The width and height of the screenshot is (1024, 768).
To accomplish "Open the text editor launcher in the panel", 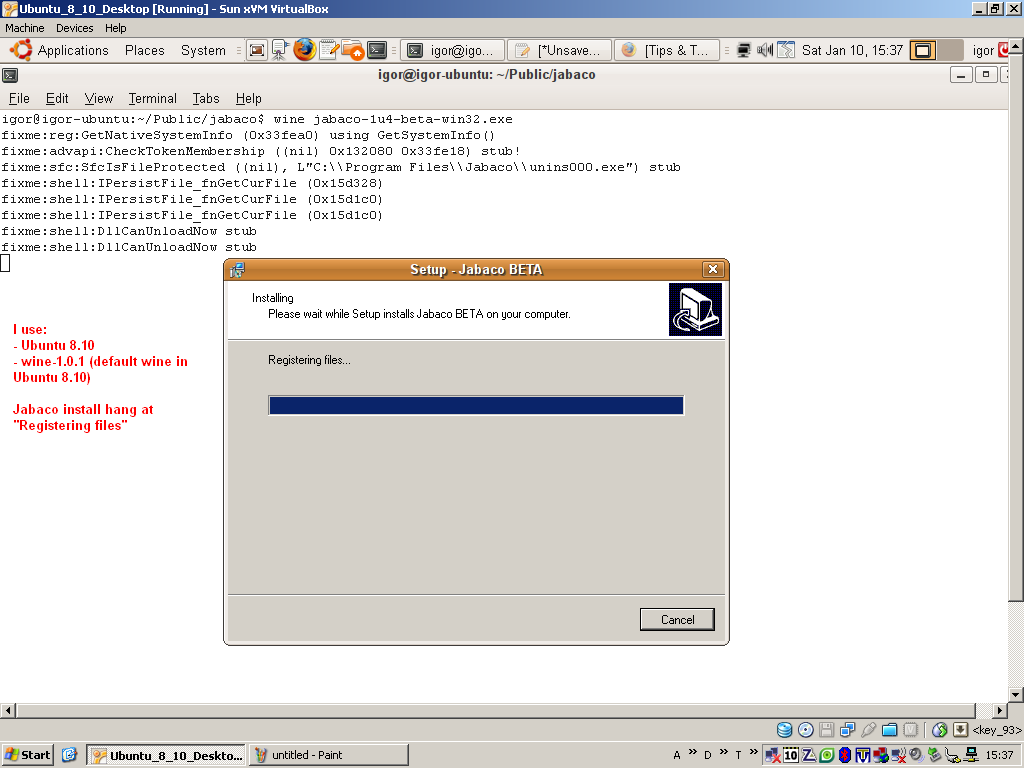I will tap(328, 50).
